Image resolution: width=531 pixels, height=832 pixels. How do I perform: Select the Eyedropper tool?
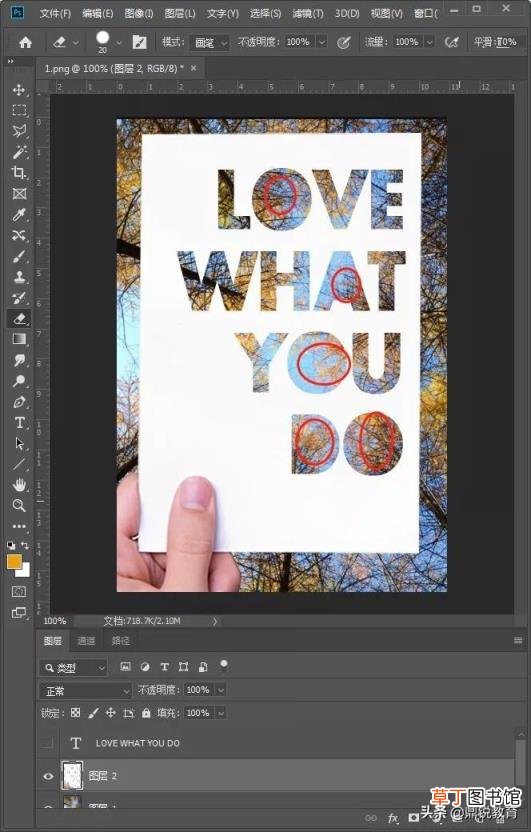tap(19, 214)
